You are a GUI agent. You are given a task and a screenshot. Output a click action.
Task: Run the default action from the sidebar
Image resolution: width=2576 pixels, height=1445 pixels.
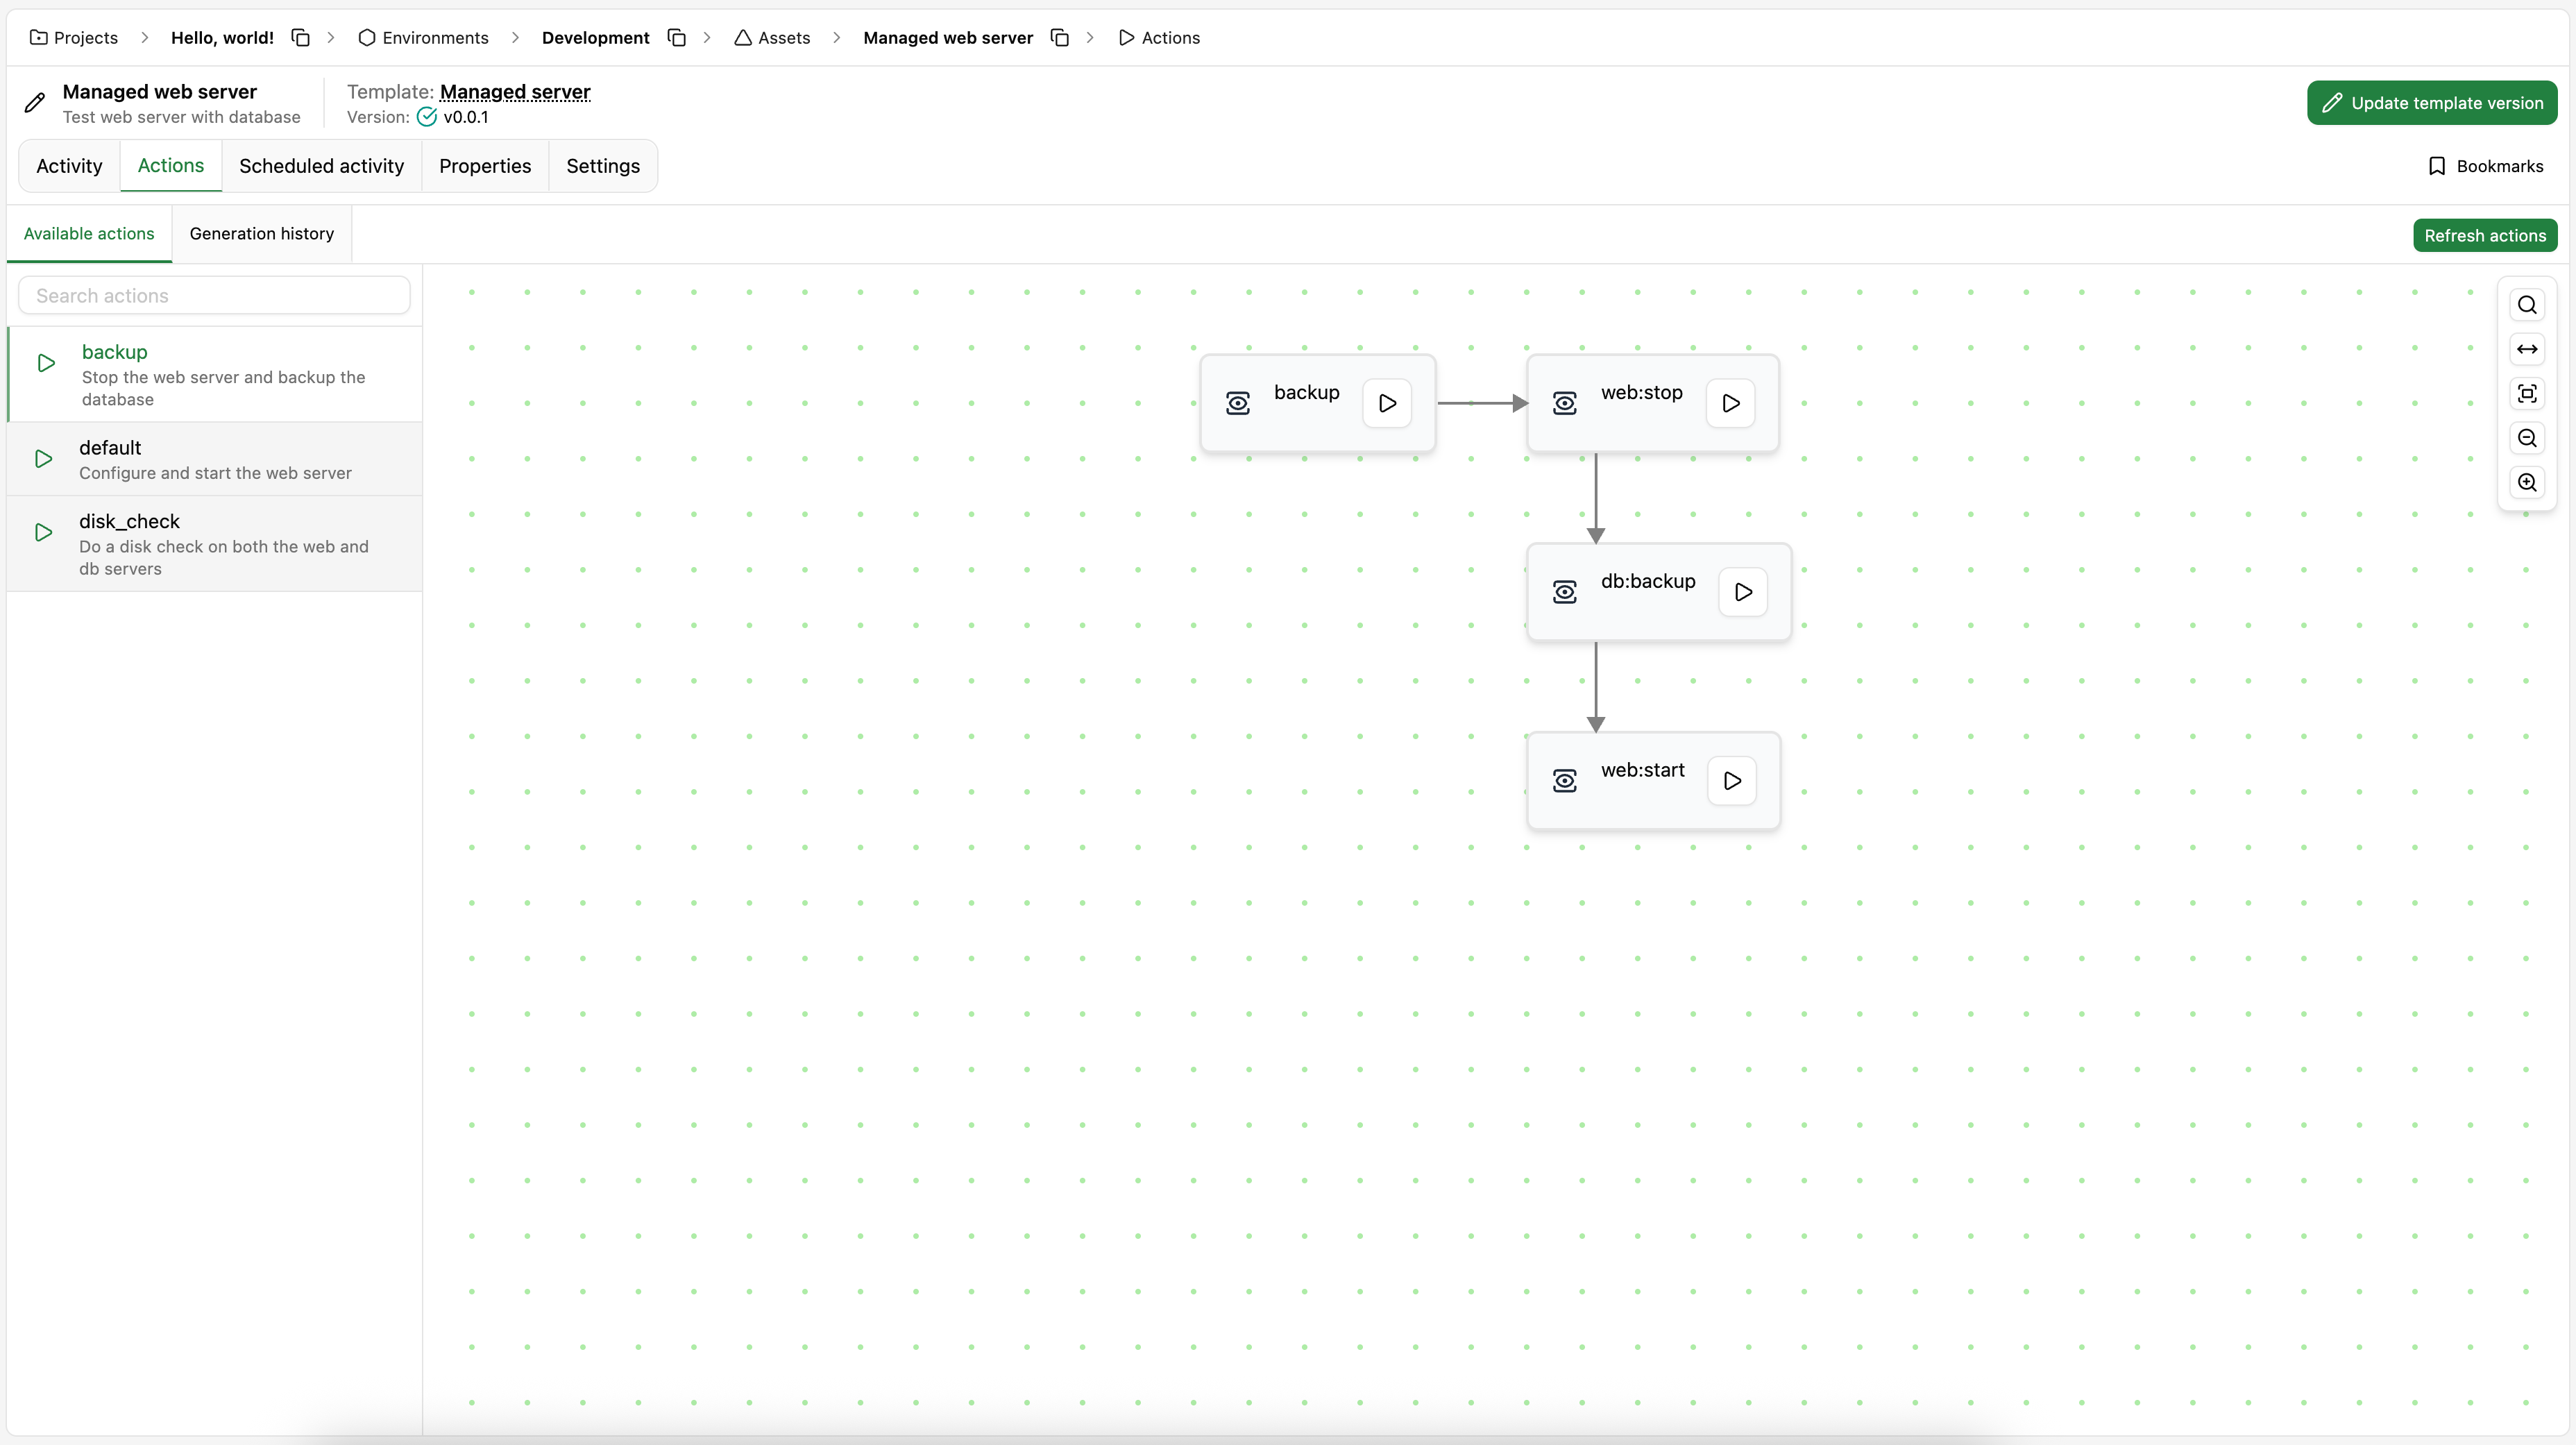click(42, 459)
